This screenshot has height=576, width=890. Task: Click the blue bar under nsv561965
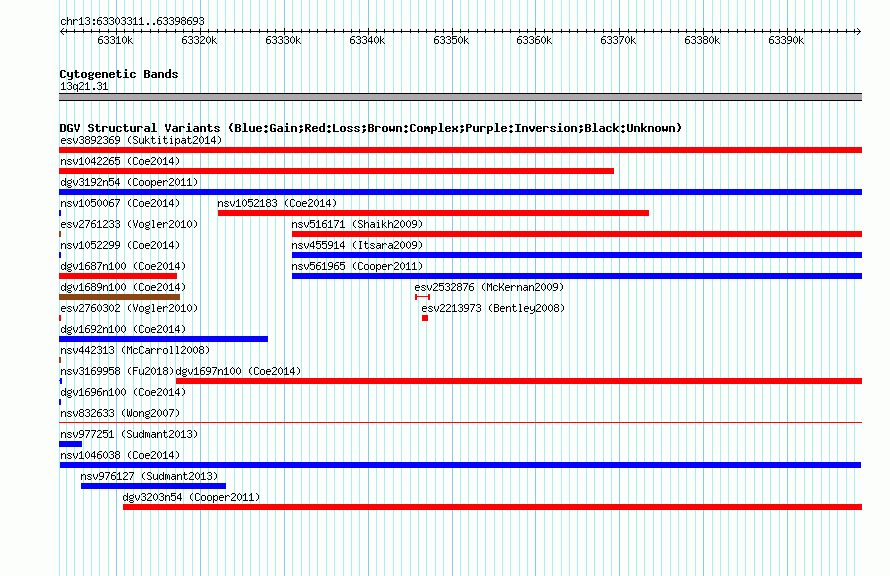[x=577, y=276]
